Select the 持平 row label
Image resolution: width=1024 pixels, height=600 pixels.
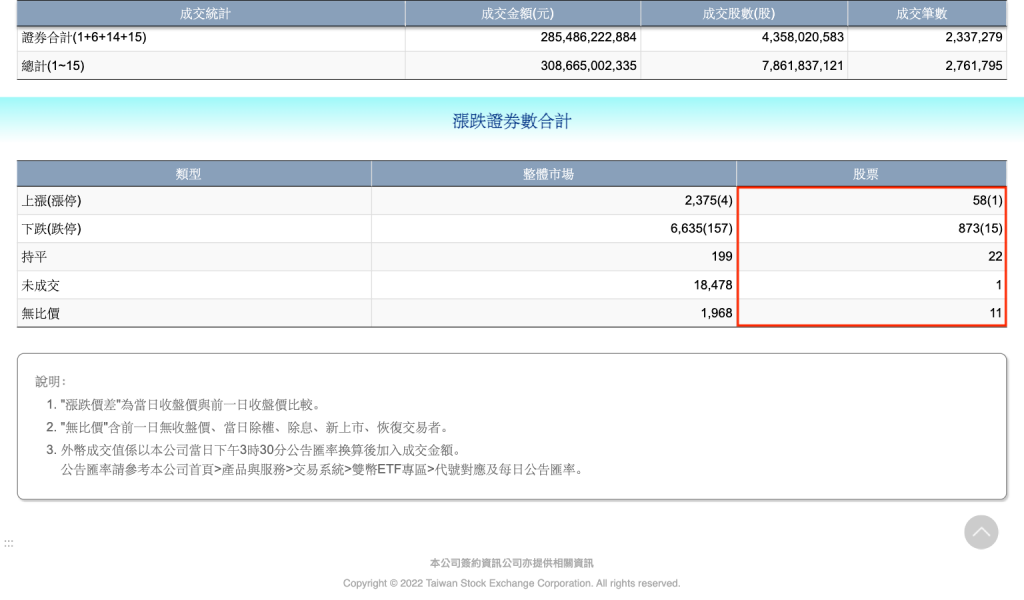click(34, 257)
